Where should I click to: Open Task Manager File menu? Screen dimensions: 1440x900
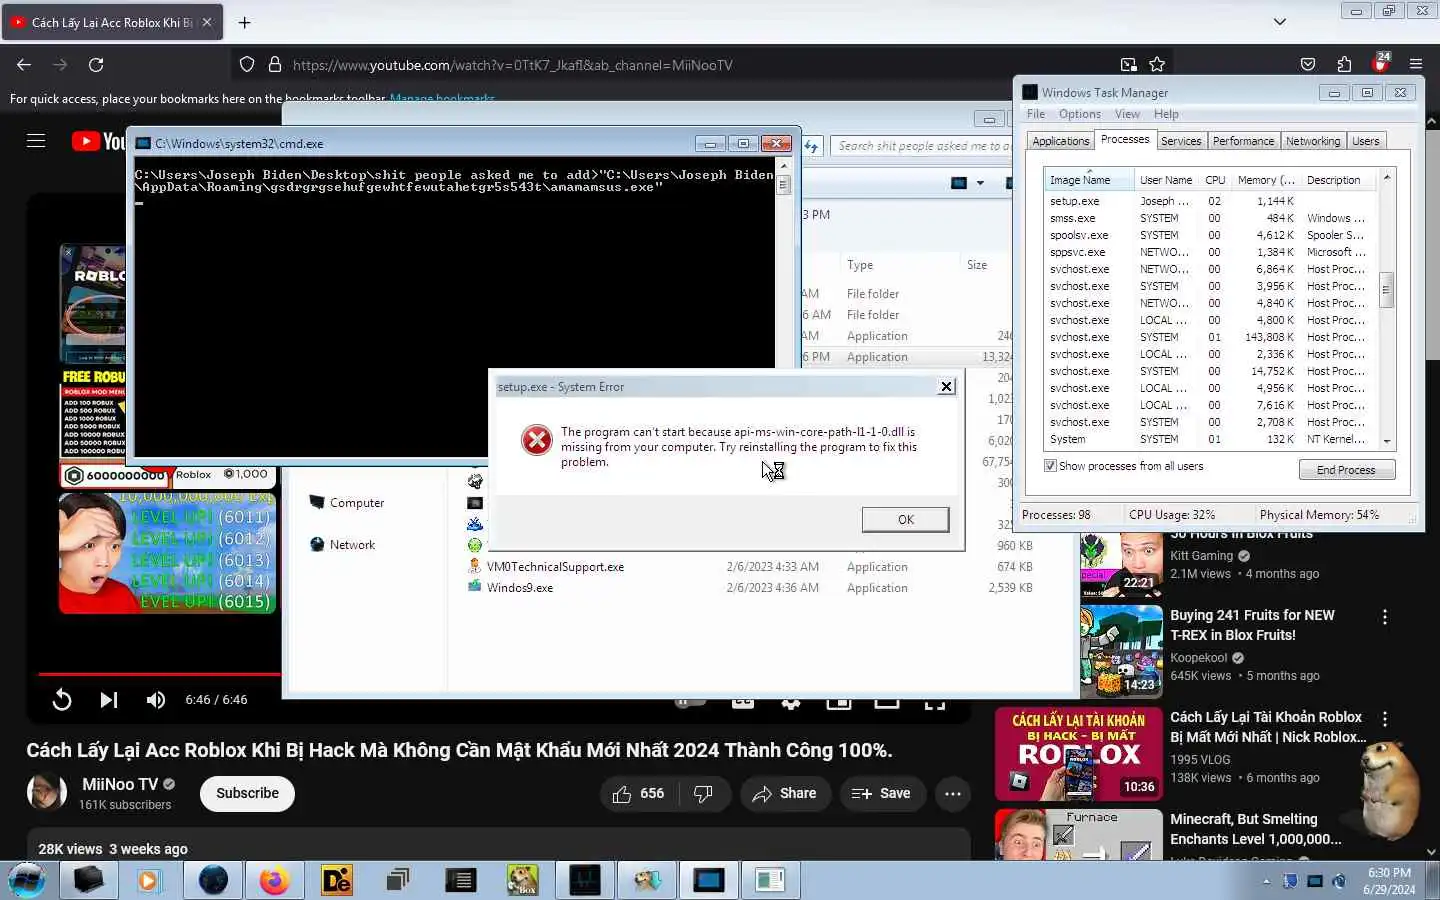(1036, 114)
